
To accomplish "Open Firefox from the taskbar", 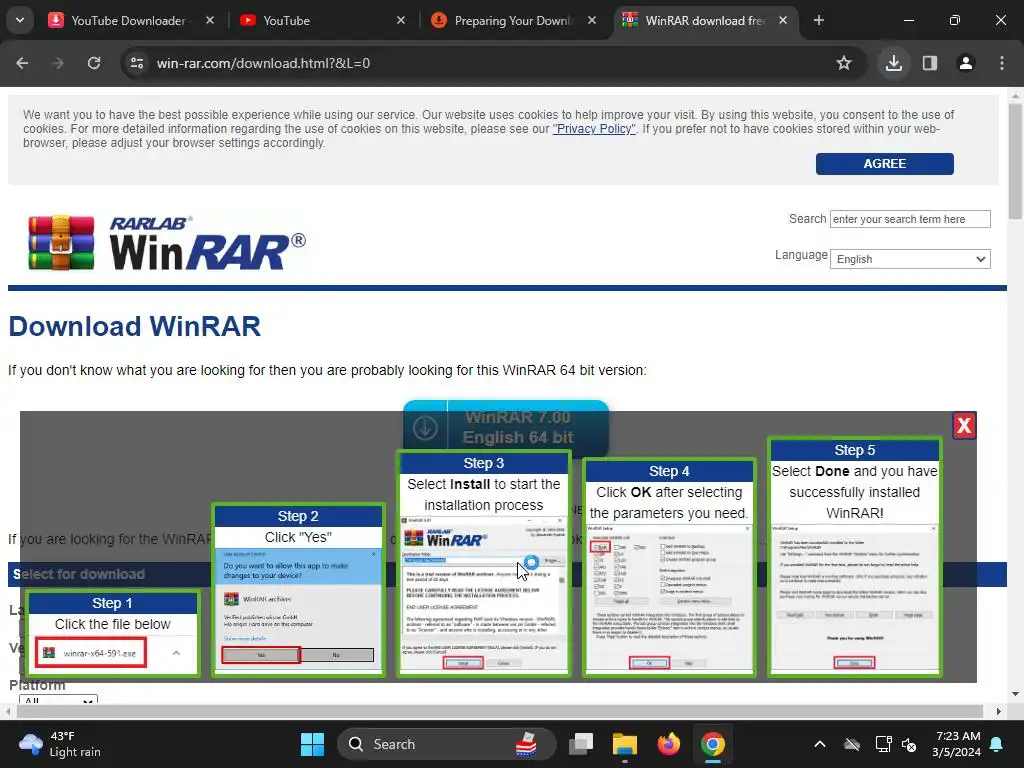I will tap(669, 744).
